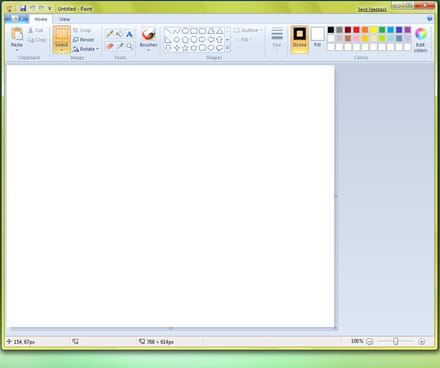
Task: Choose the Four-point star shape
Action: pyautogui.click(x=177, y=48)
